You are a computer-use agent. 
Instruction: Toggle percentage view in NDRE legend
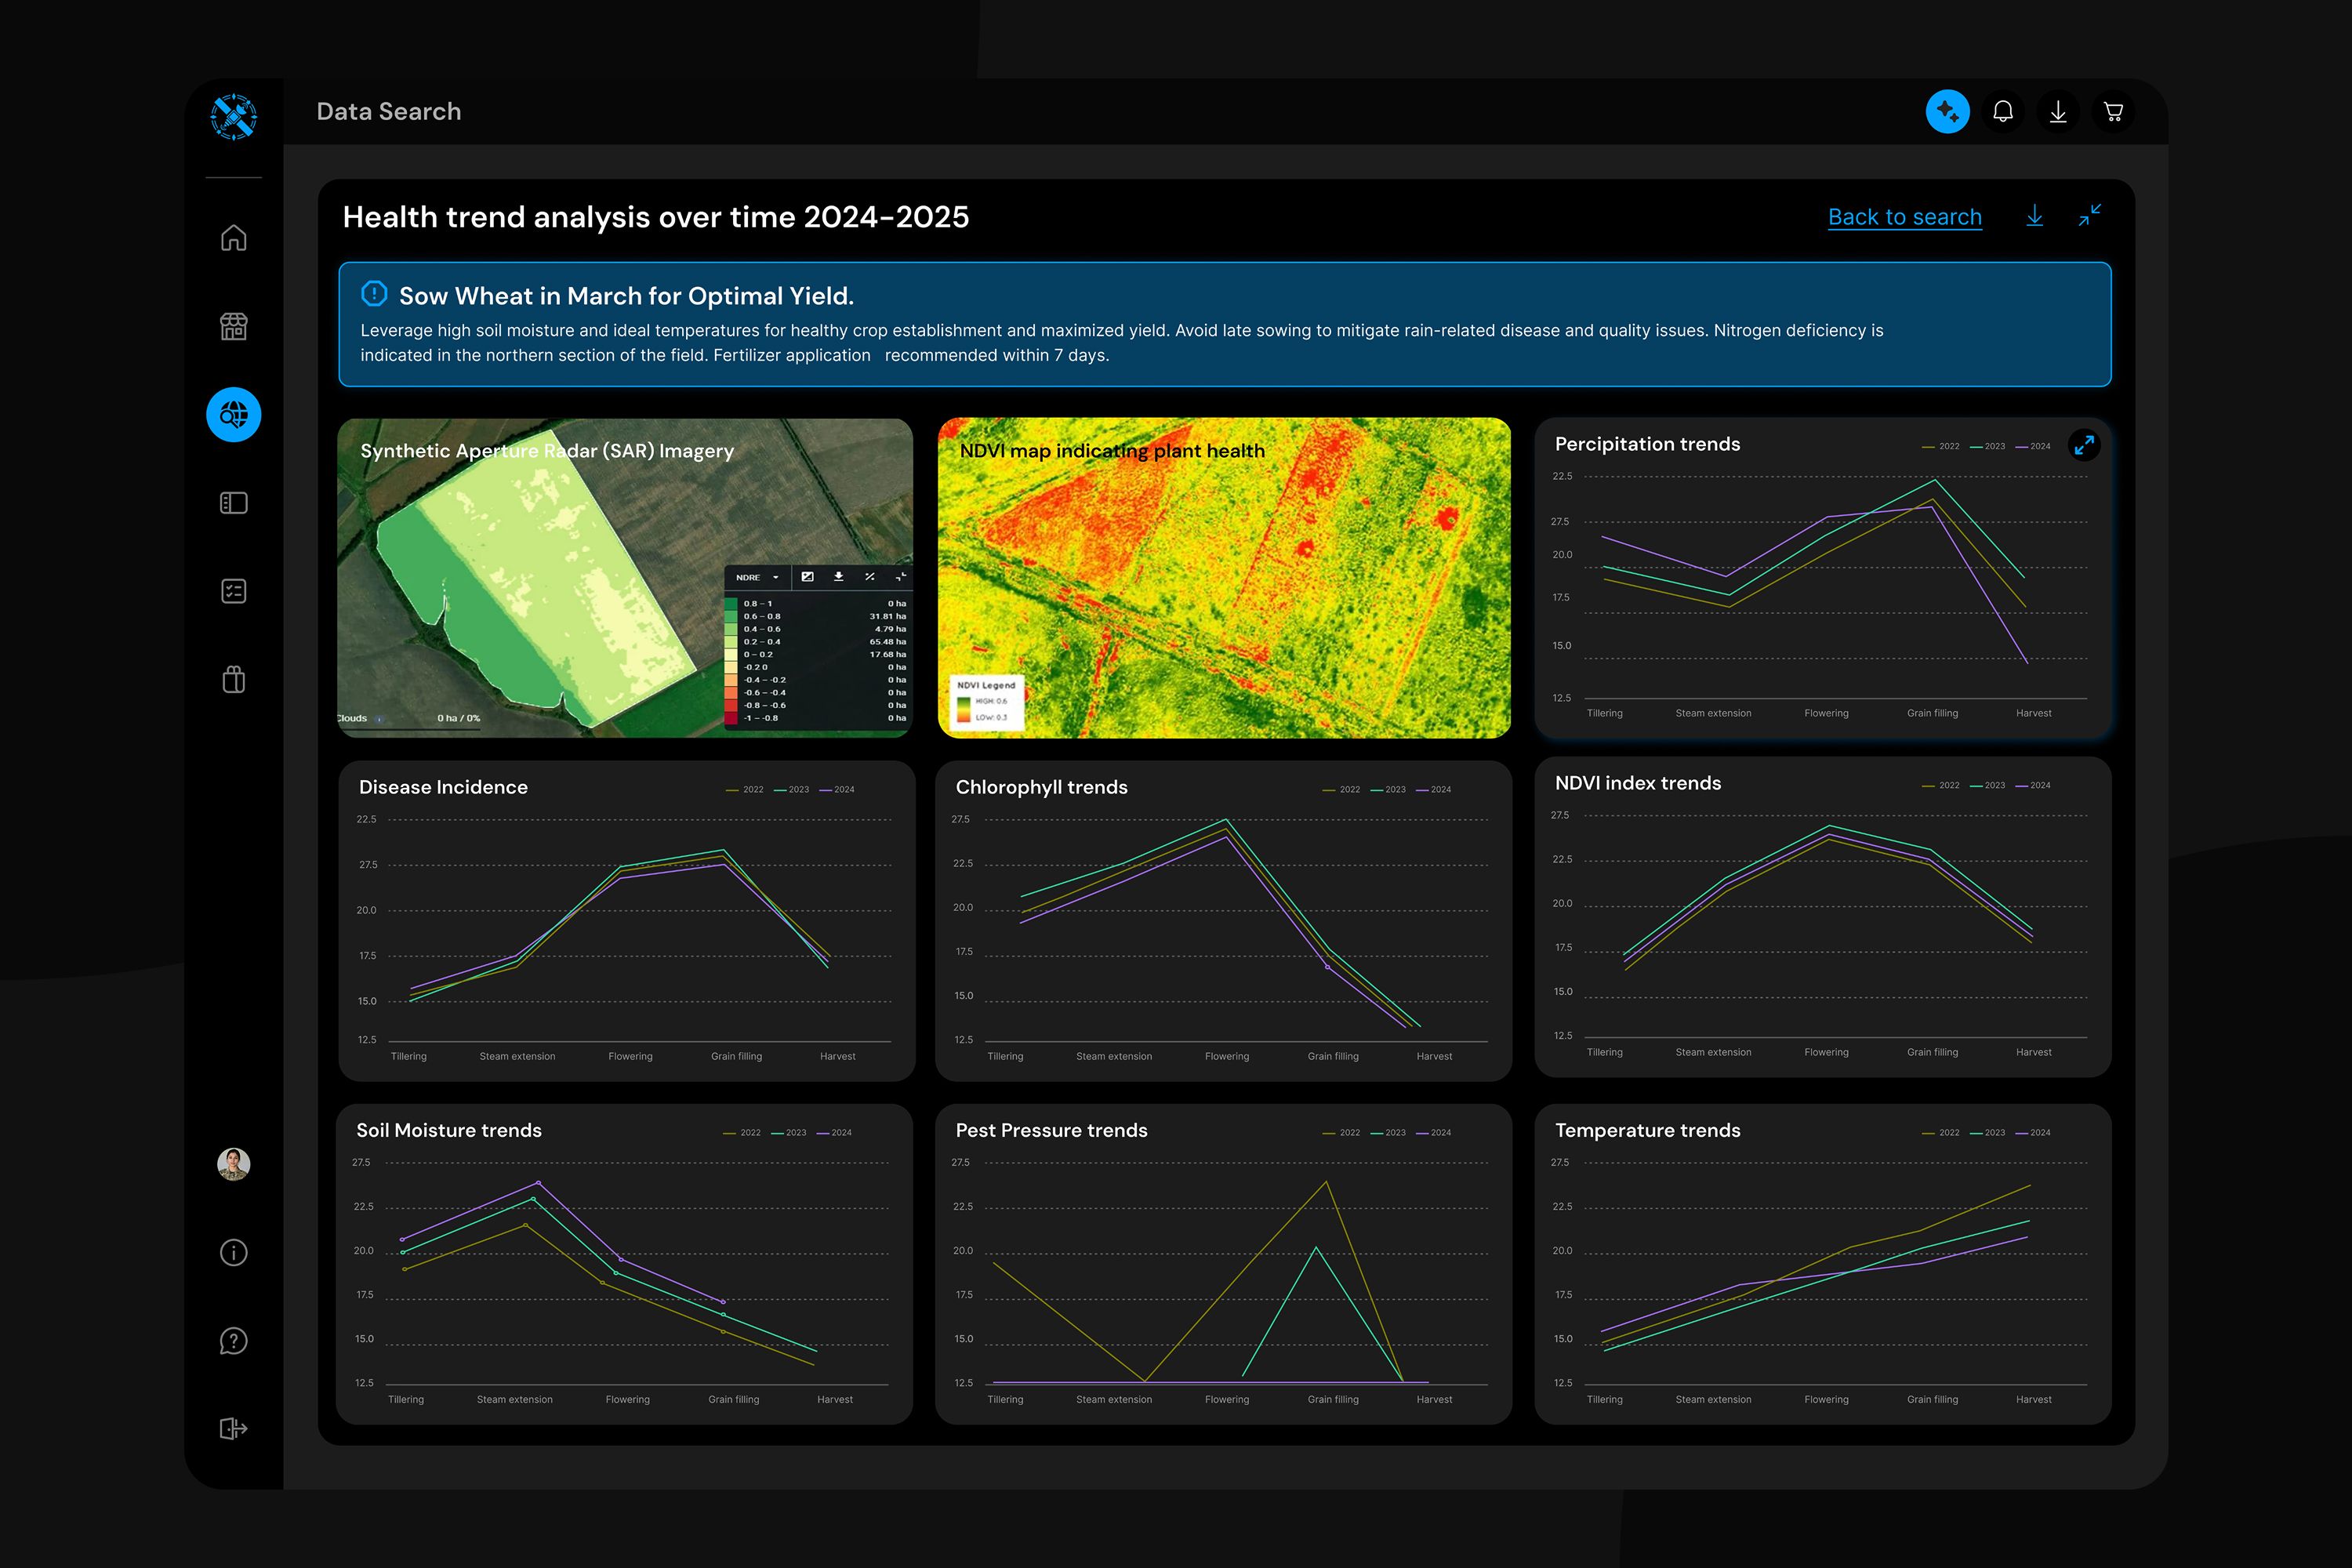pos(869,577)
